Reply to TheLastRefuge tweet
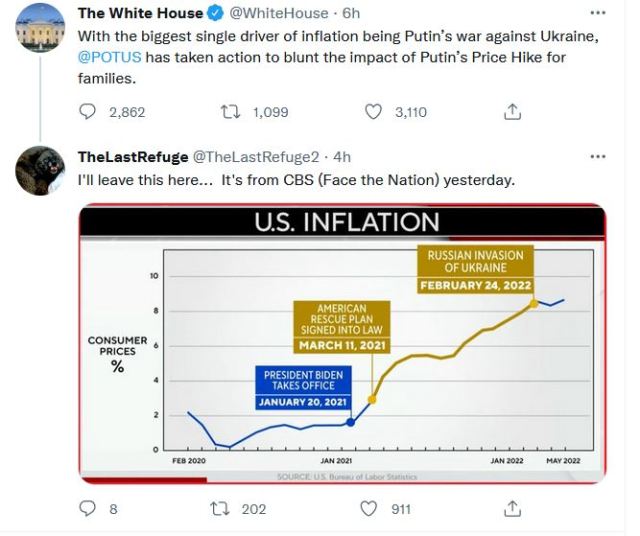This screenshot has height=536, width=640. (x=87, y=508)
